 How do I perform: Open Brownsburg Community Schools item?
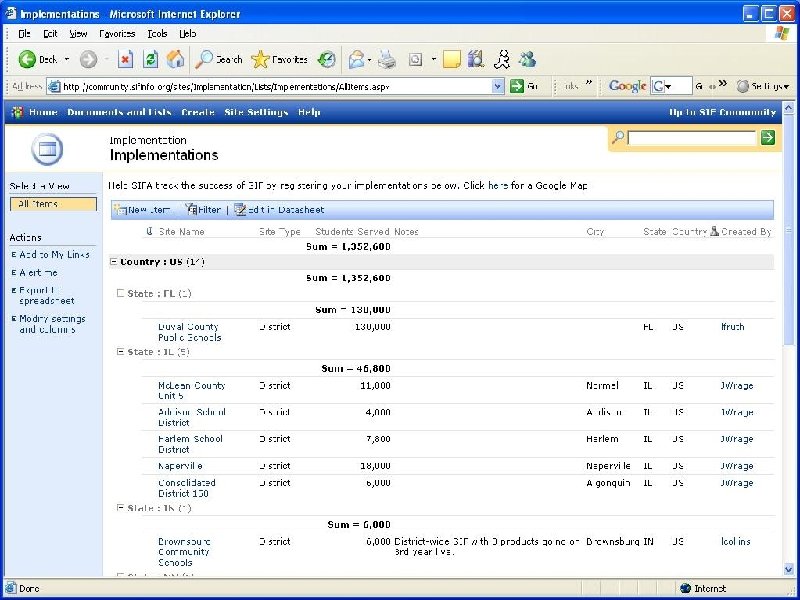point(184,552)
